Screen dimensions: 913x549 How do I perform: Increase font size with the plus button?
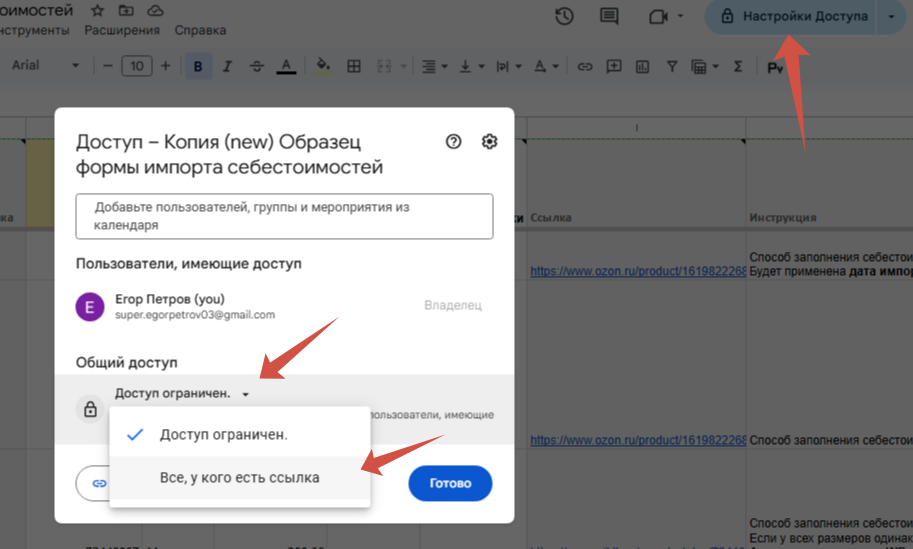click(165, 66)
